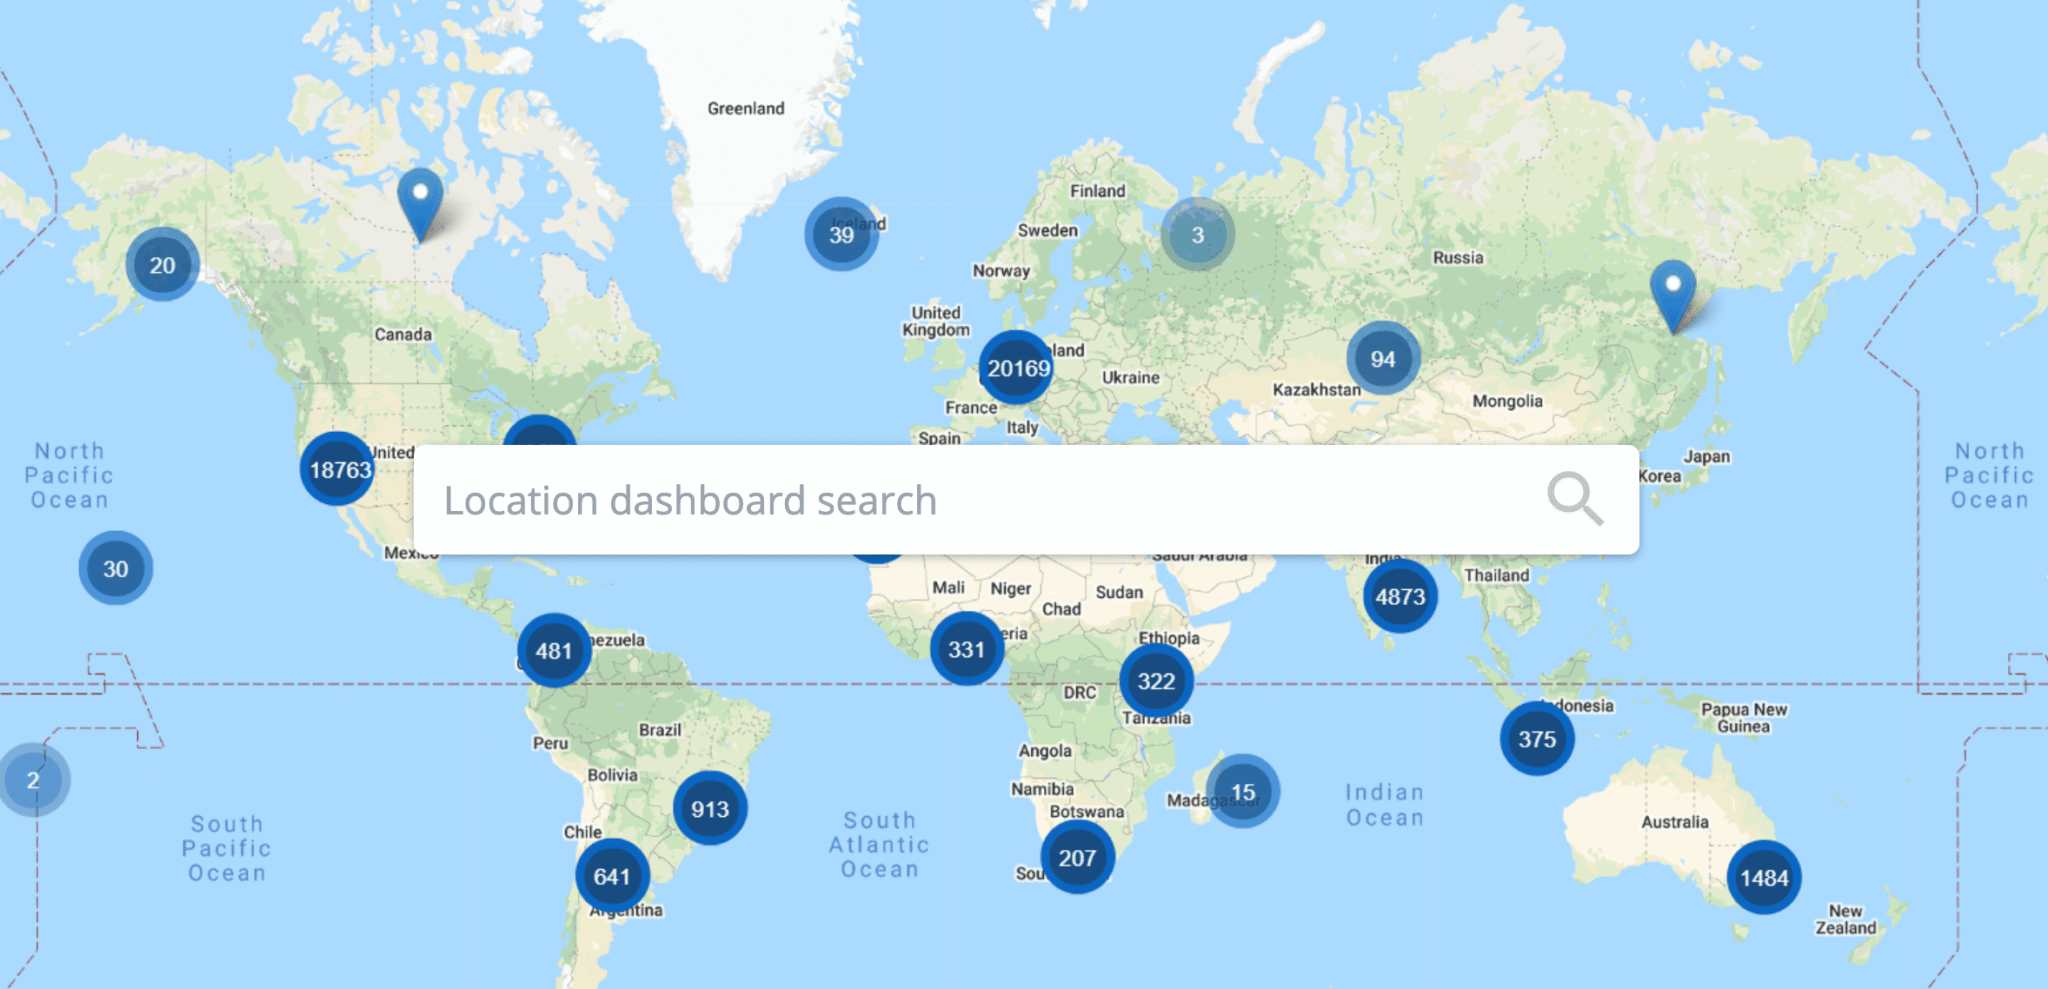
Task: Click the search magnifier icon
Action: coord(1573,498)
